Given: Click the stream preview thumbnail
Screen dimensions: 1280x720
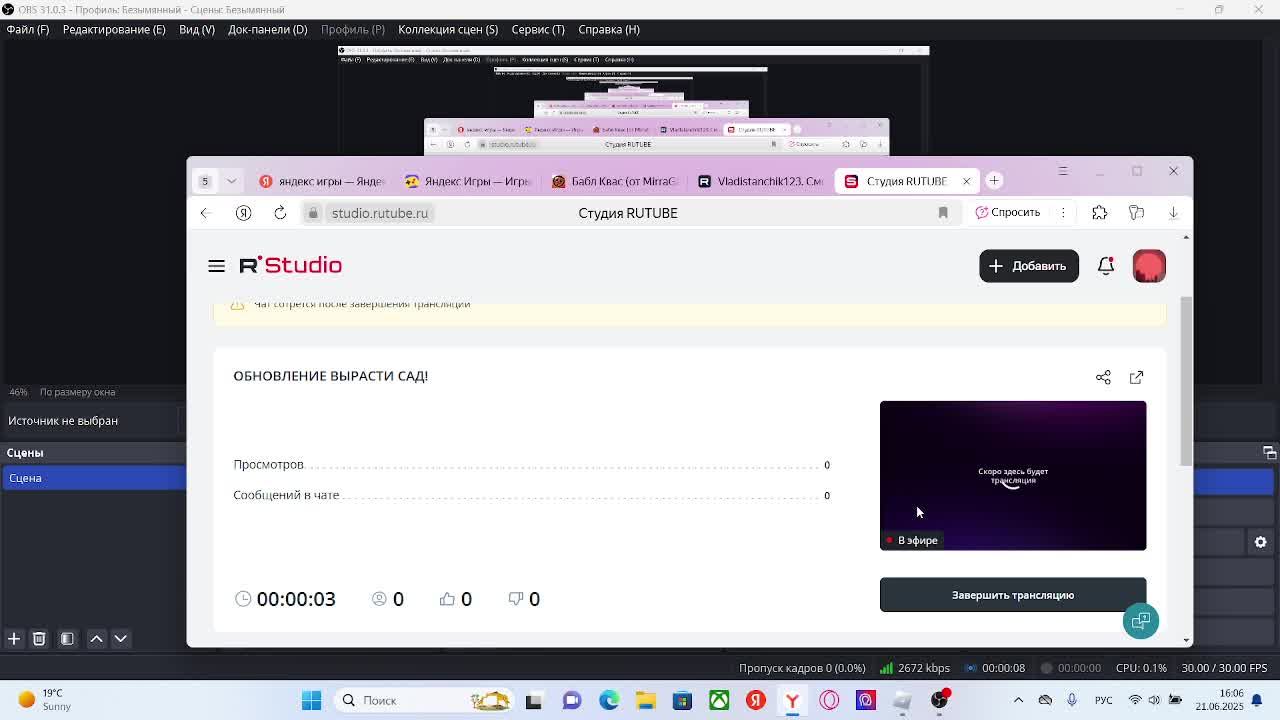Looking at the screenshot, I should tap(1013, 476).
